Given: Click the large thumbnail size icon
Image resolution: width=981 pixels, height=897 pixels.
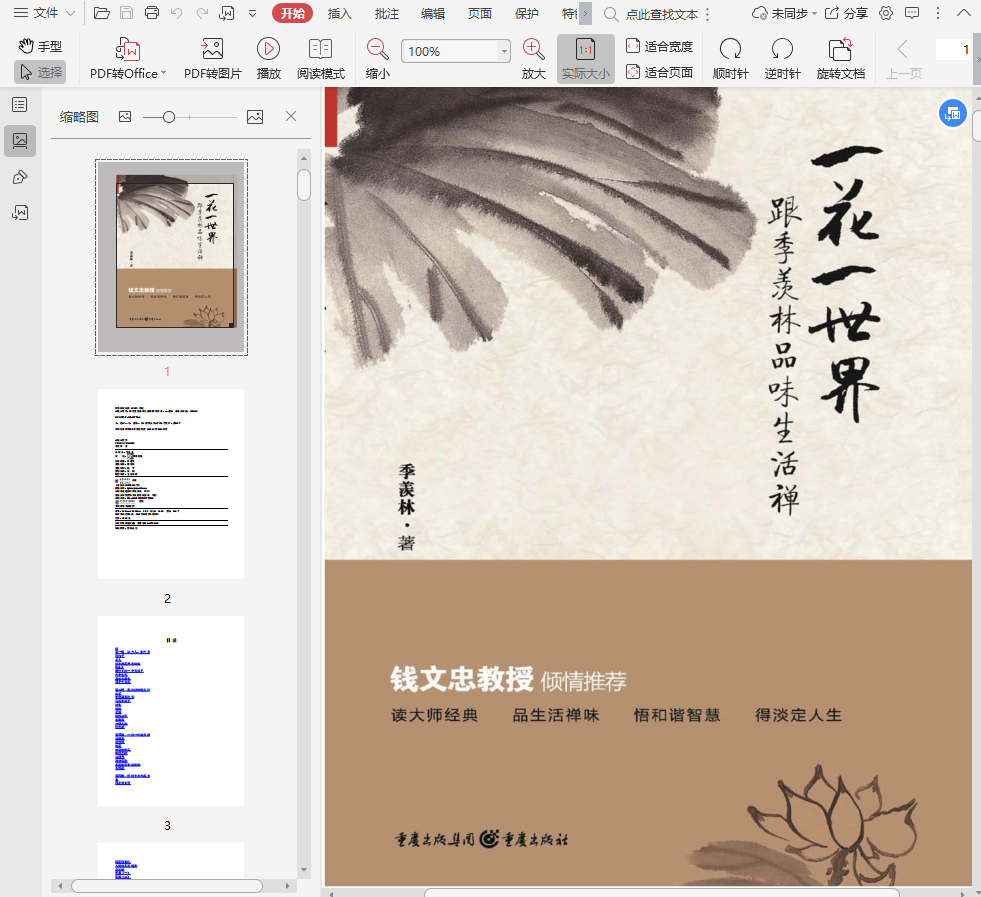Looking at the screenshot, I should click(255, 117).
